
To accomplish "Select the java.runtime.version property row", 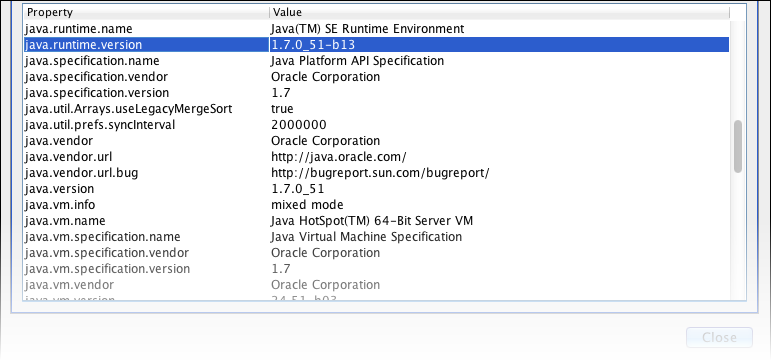I will (376, 45).
